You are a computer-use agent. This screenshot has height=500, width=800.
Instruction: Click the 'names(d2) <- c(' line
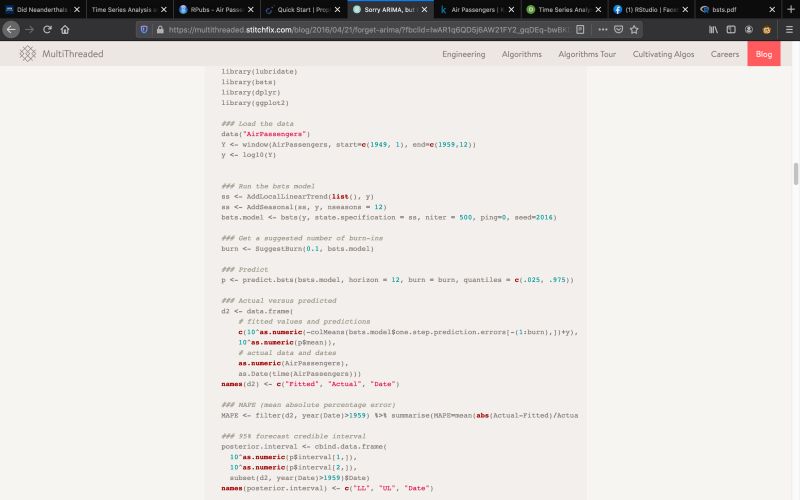310,384
